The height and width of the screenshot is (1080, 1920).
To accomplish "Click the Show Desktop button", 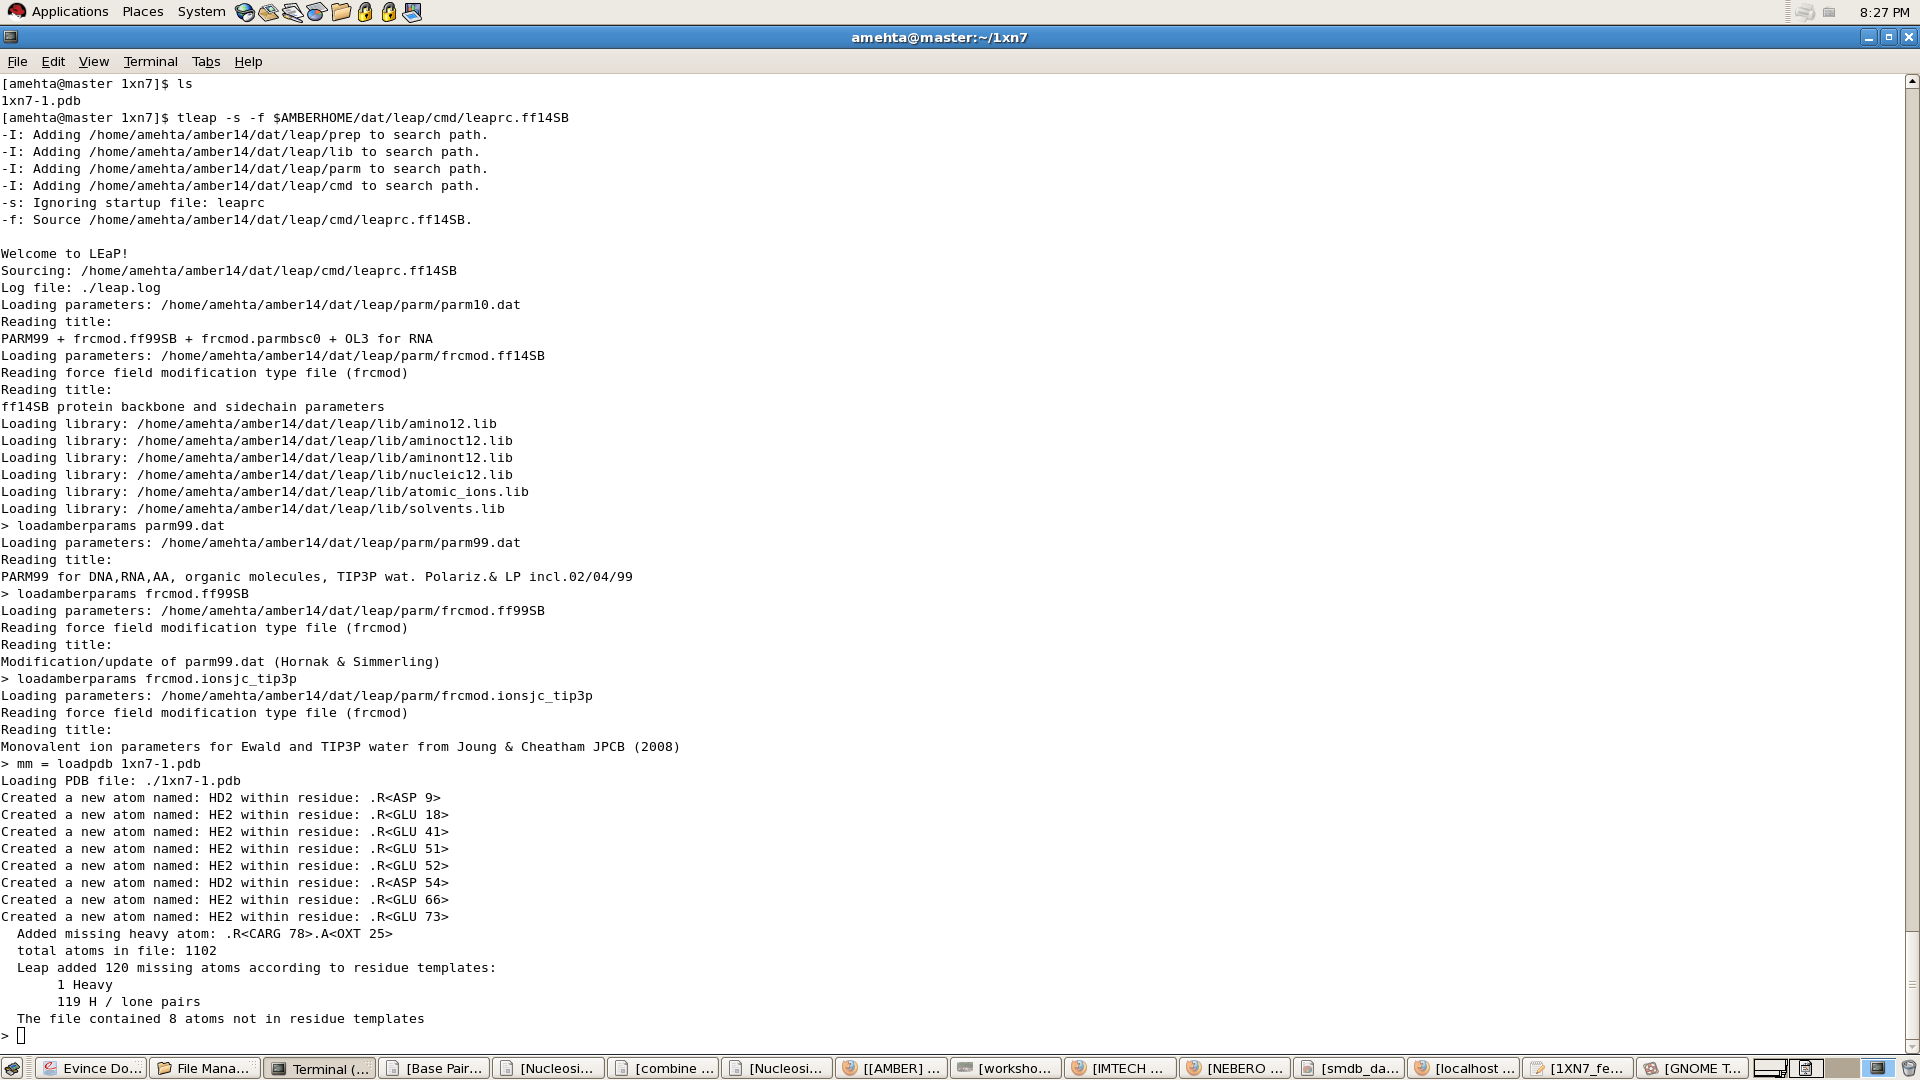I will click(x=12, y=1068).
